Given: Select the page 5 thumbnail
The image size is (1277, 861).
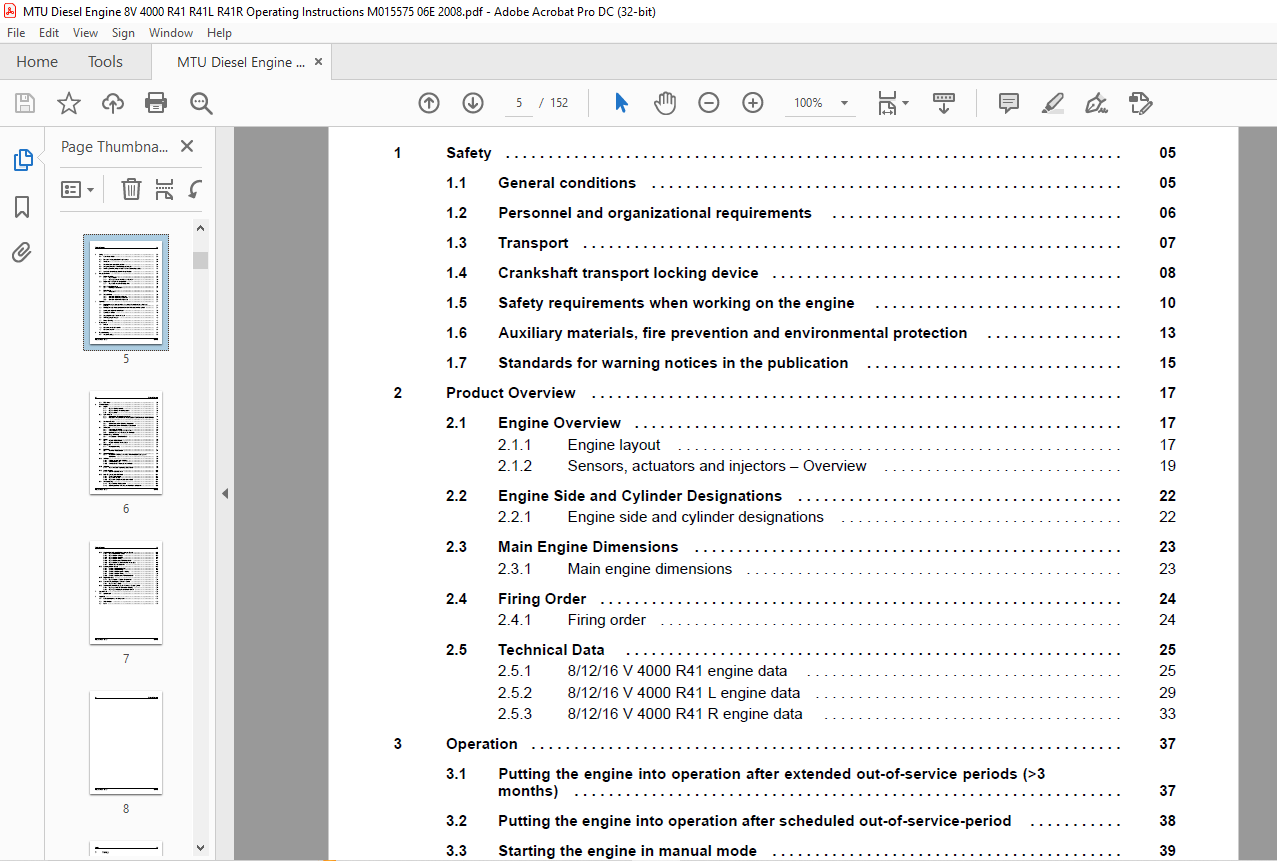Looking at the screenshot, I should (x=126, y=292).
